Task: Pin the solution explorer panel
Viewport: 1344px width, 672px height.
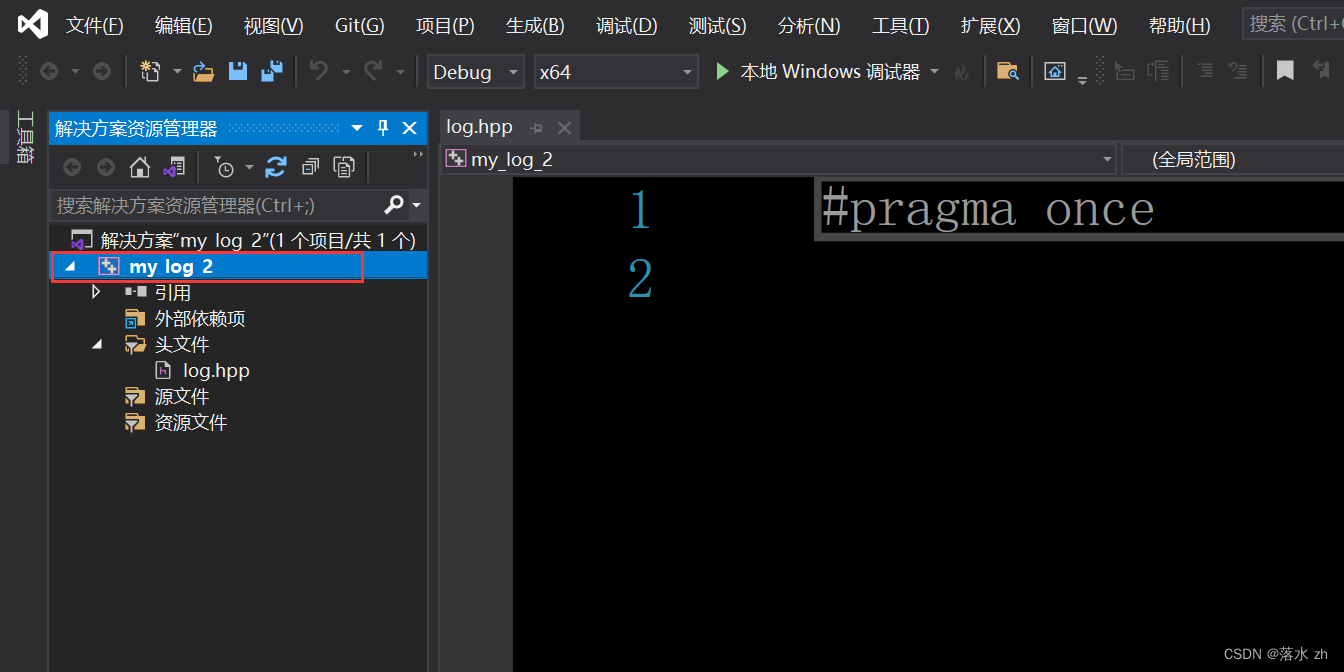Action: (383, 127)
